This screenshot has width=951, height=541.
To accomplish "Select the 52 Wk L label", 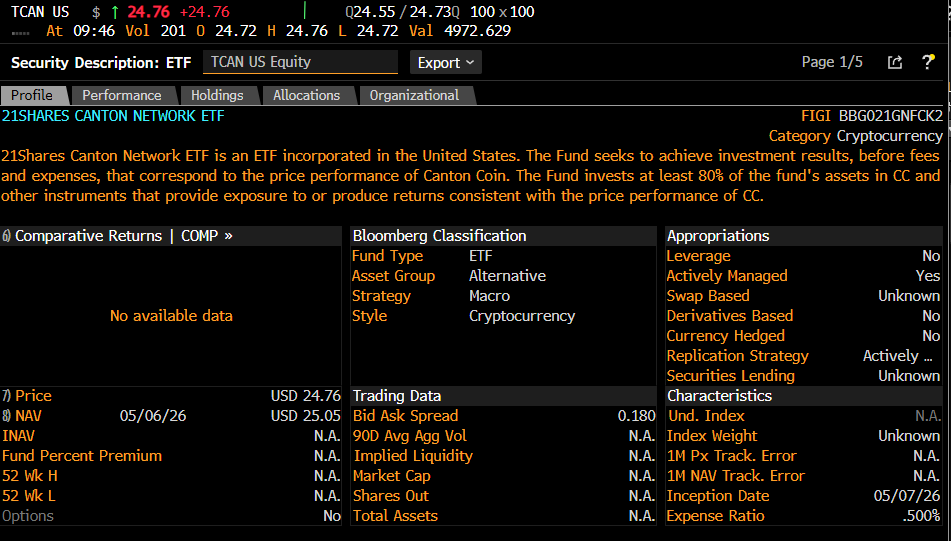I will pyautogui.click(x=29, y=496).
